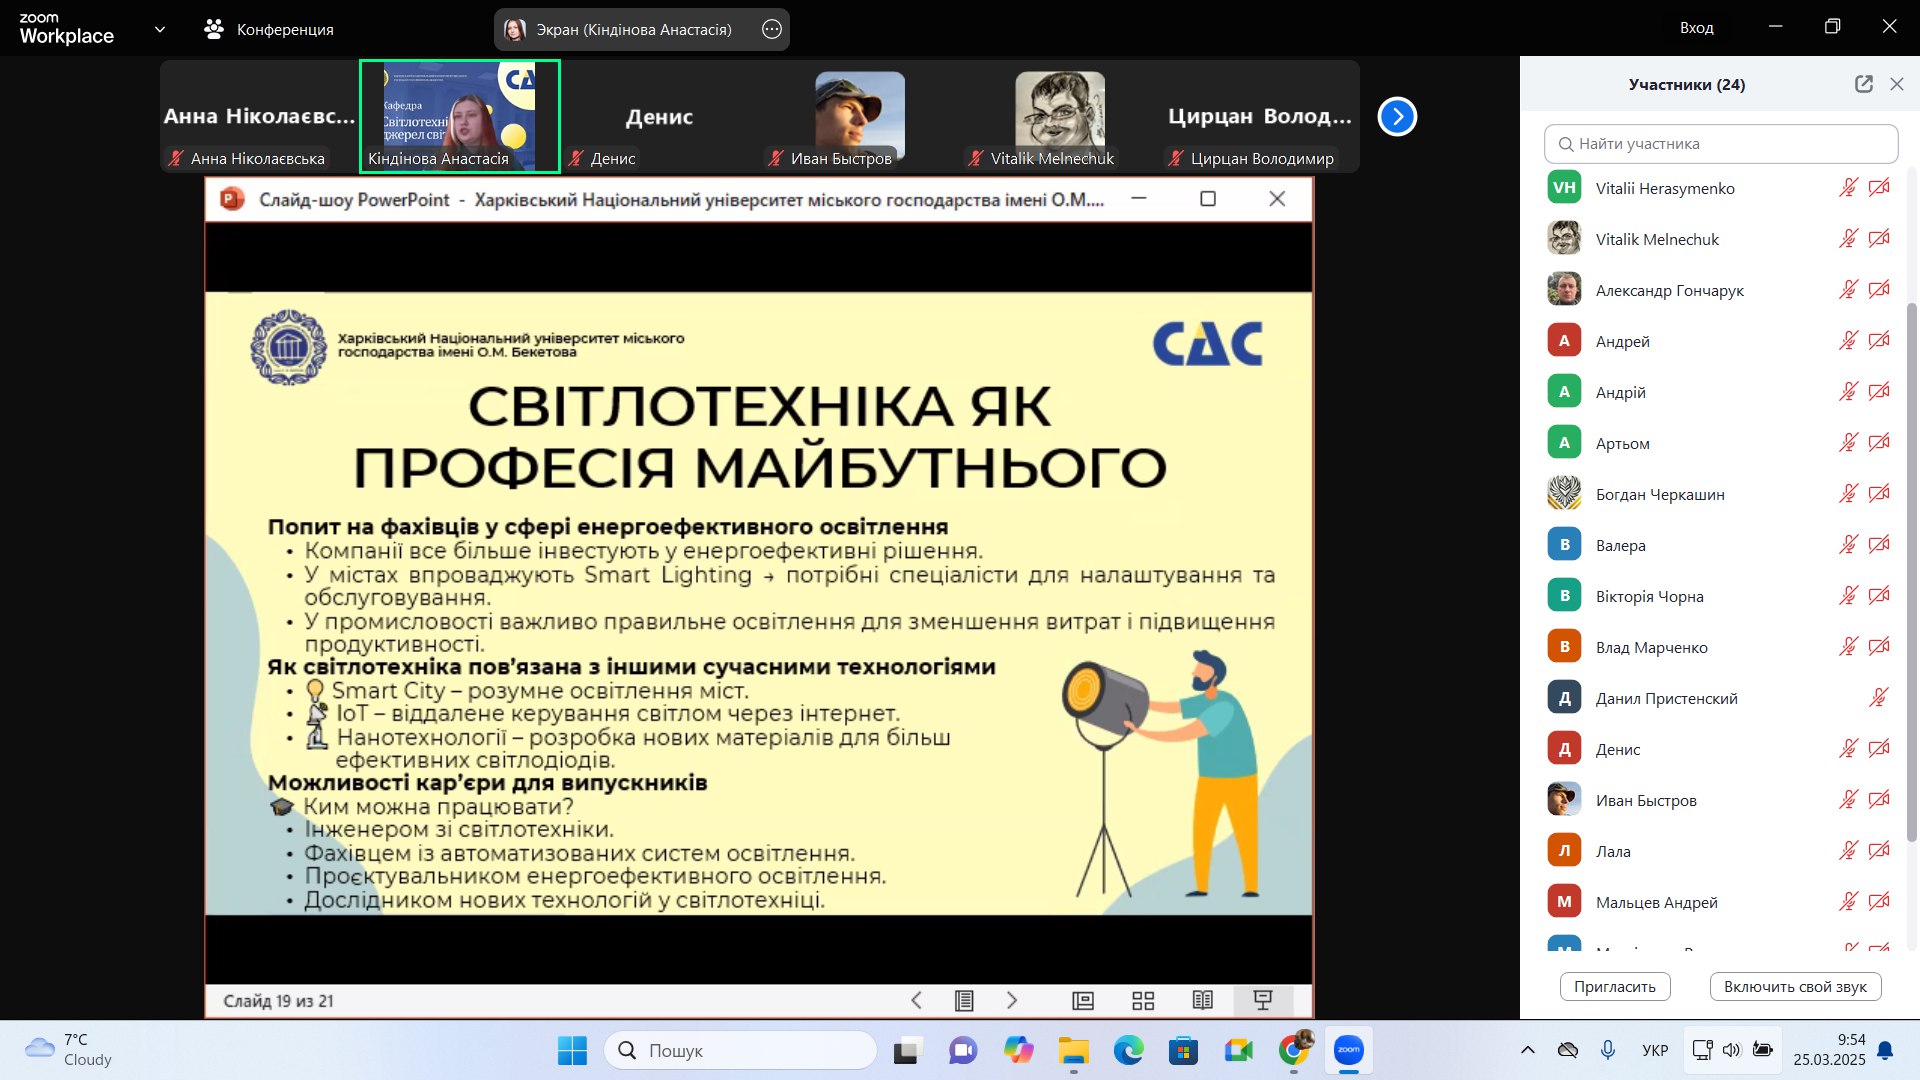Start slideshow presentation view icon

(x=1263, y=1001)
